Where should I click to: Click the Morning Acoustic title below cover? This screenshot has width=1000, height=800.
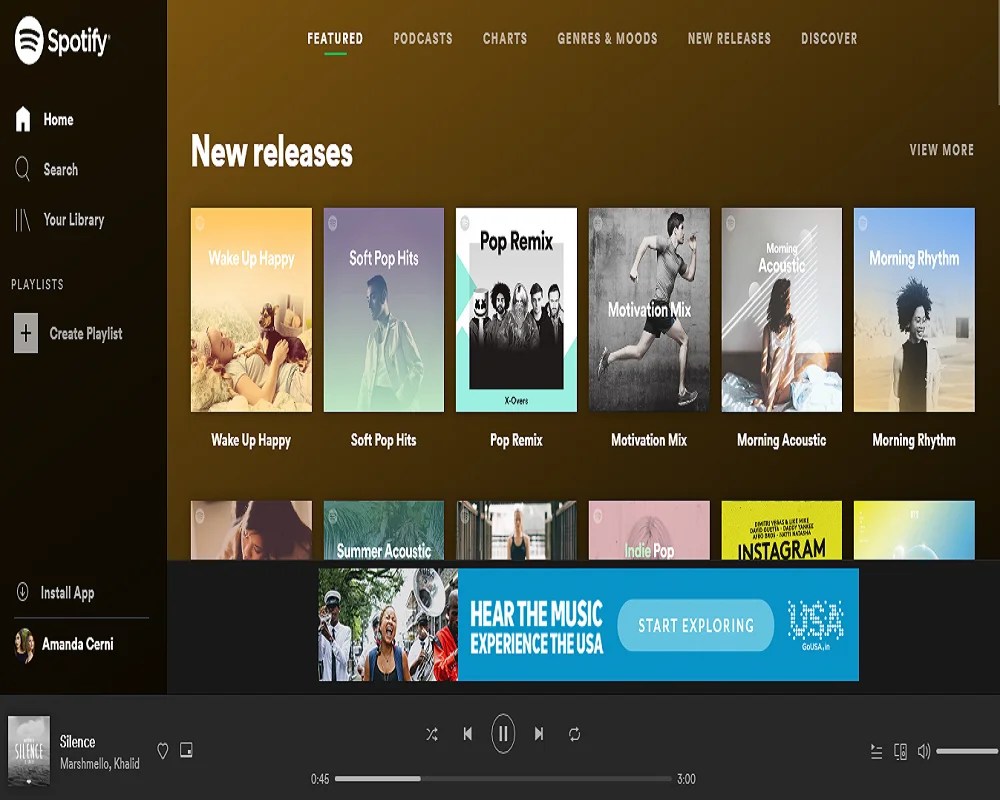pyautogui.click(x=782, y=440)
